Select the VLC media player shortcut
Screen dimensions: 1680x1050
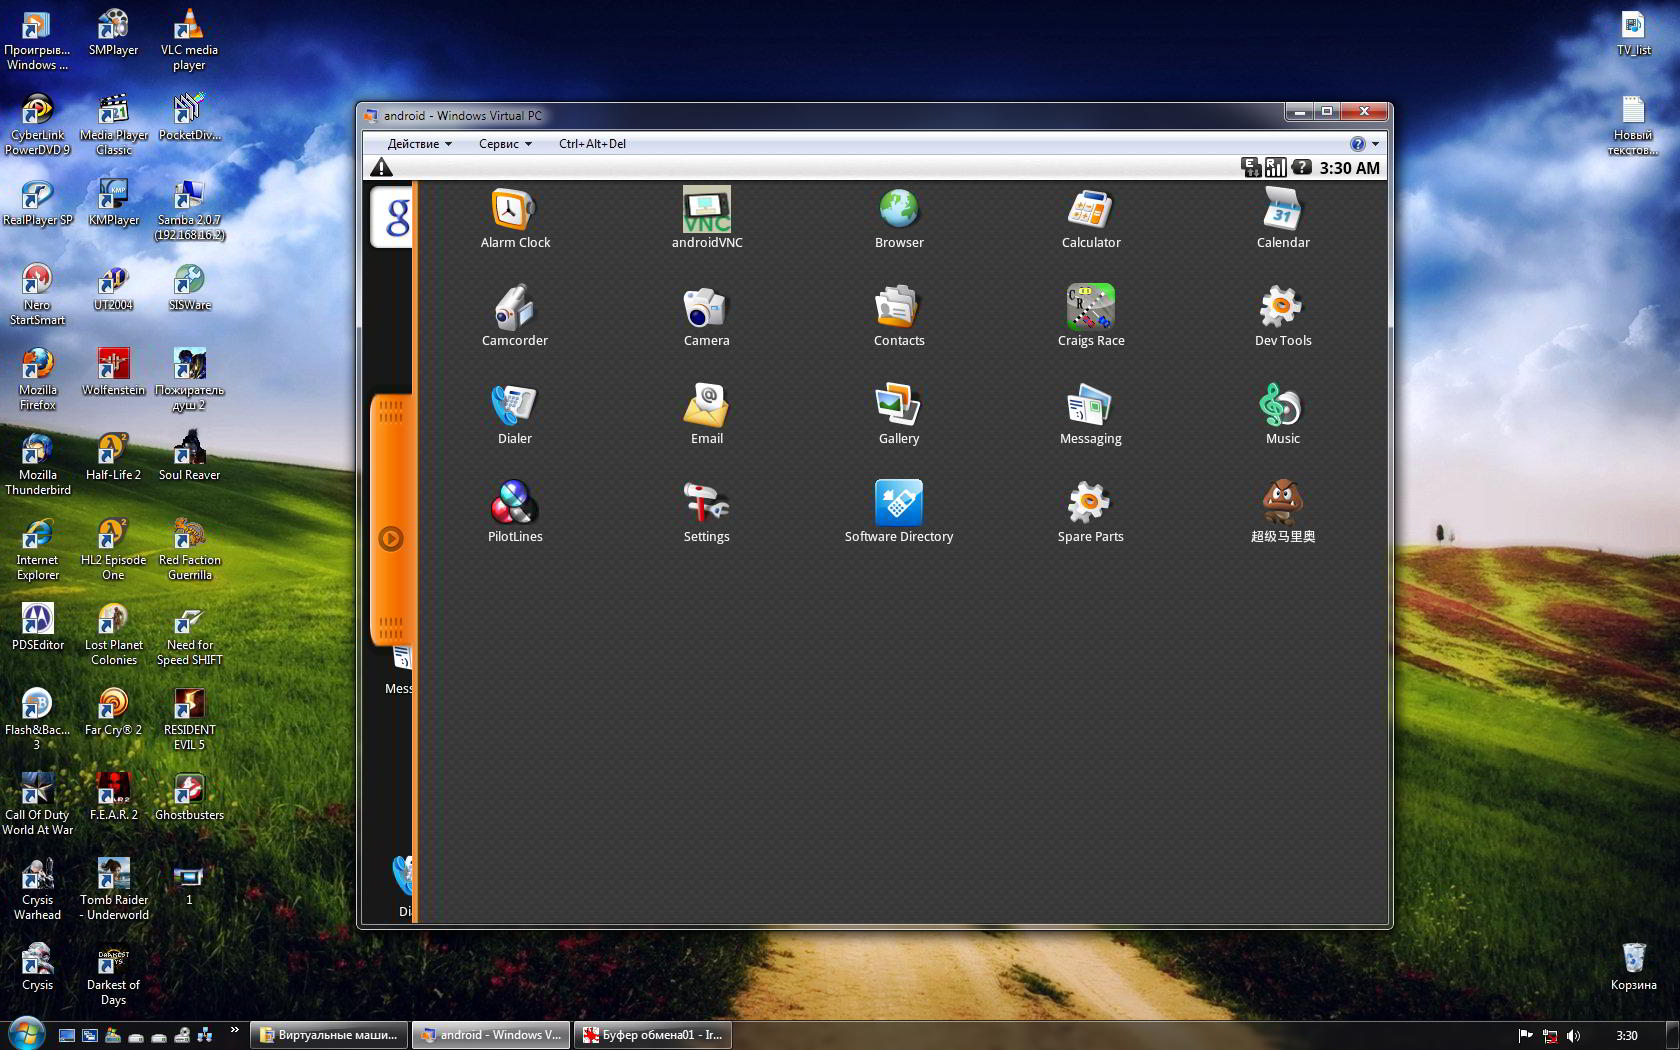pyautogui.click(x=189, y=40)
